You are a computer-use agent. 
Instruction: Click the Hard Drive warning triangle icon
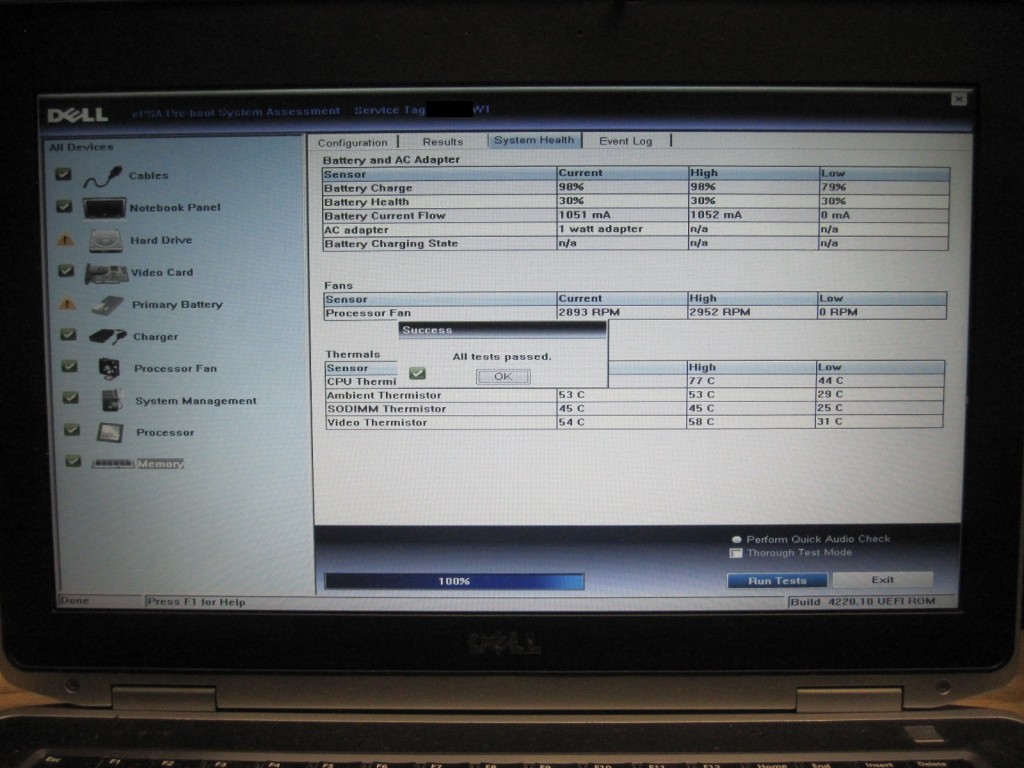click(x=65, y=240)
